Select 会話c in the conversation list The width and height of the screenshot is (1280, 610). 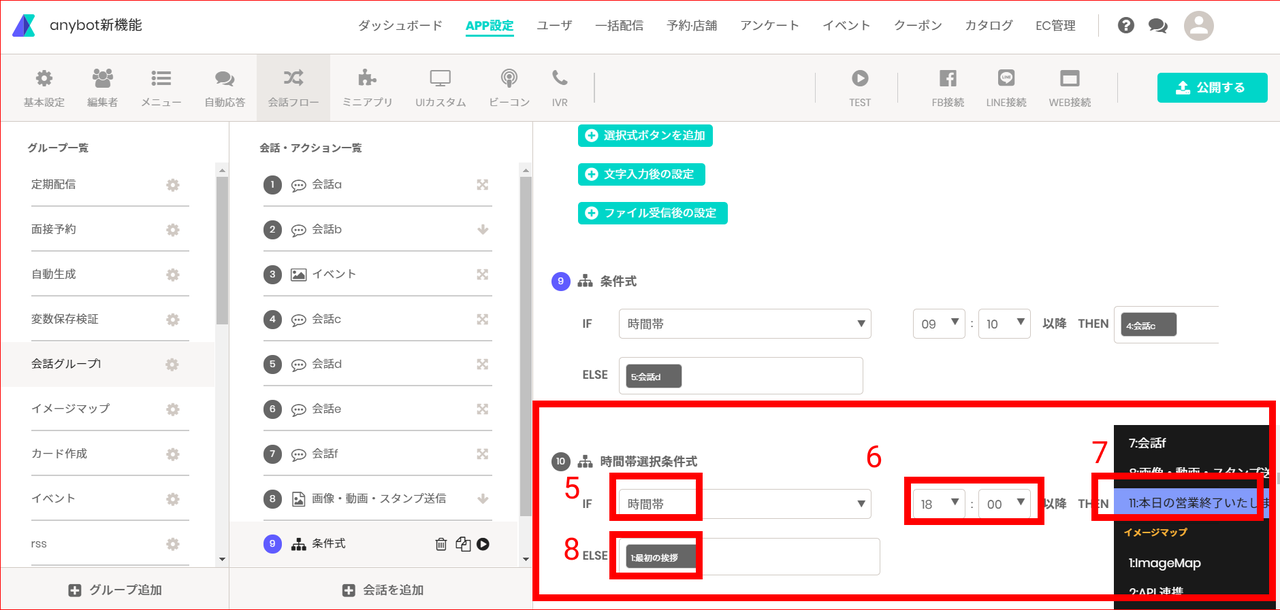pos(326,319)
